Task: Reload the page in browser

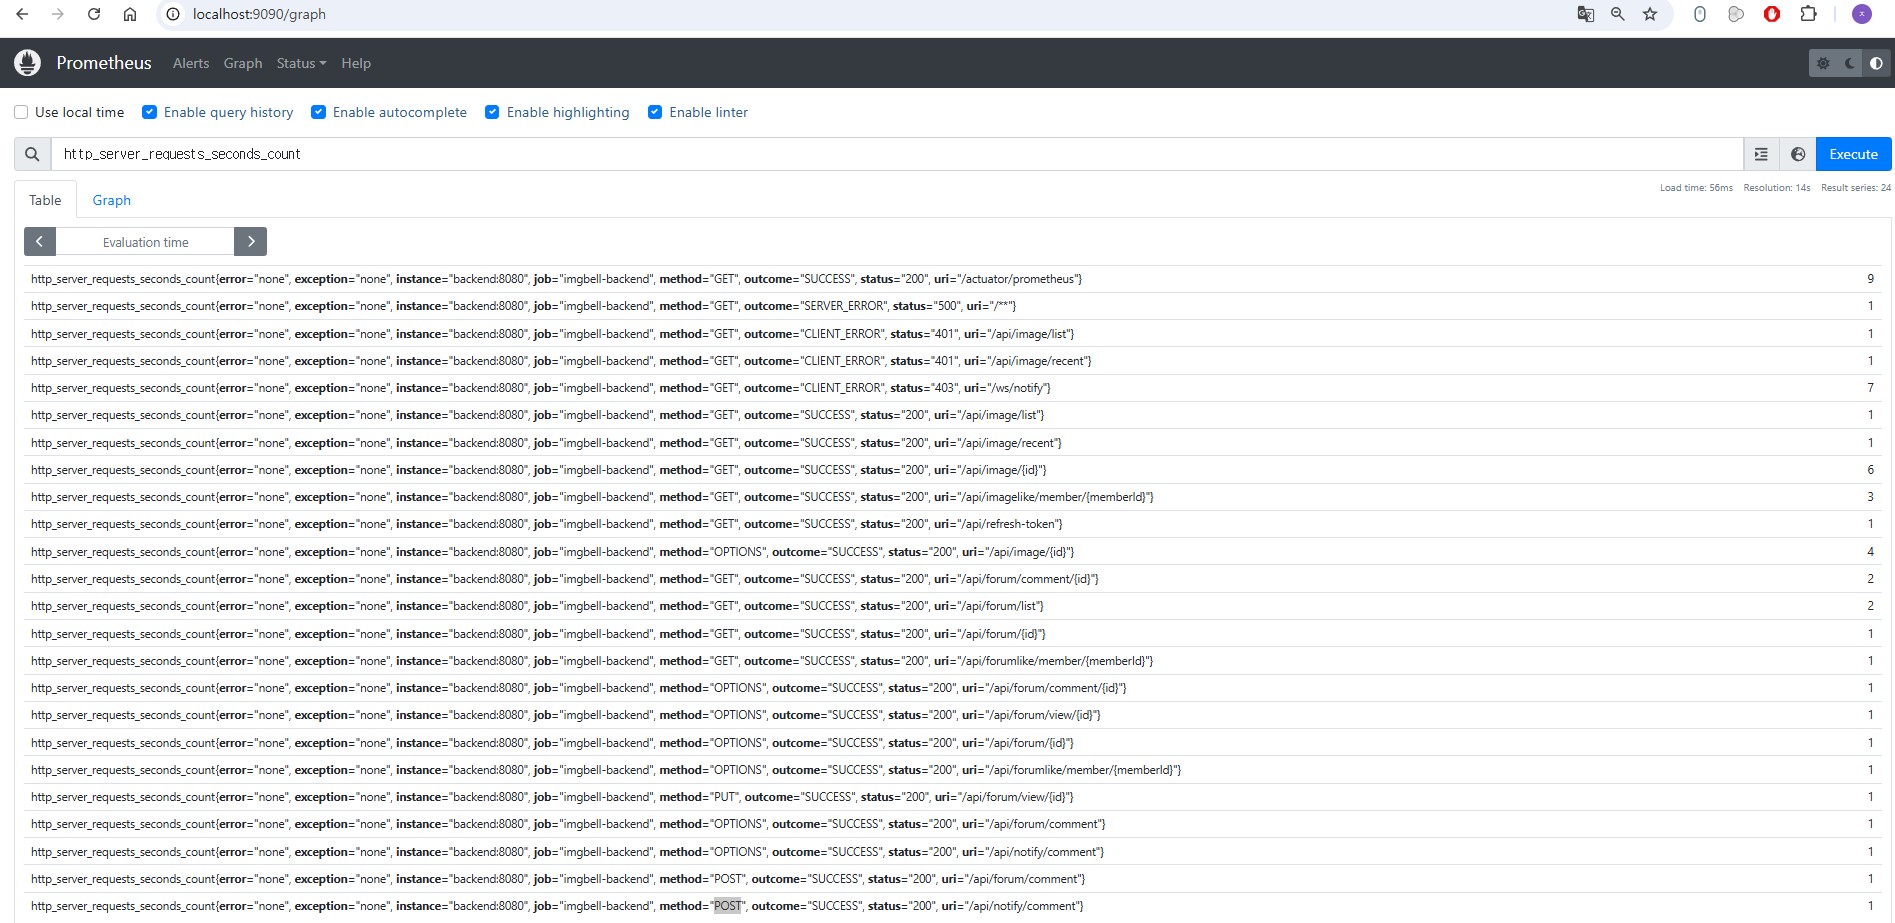Action: (x=94, y=14)
